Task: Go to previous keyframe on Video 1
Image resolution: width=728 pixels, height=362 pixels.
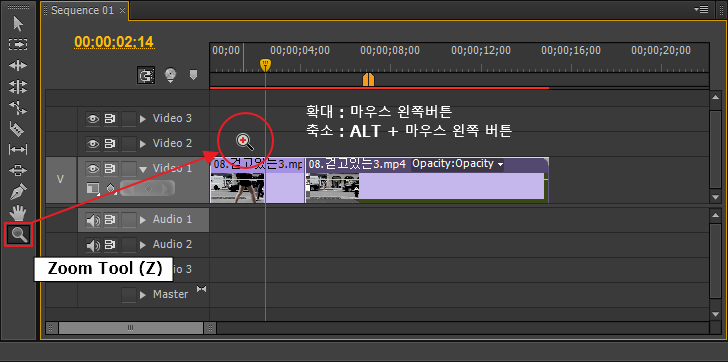Action: click(131, 188)
